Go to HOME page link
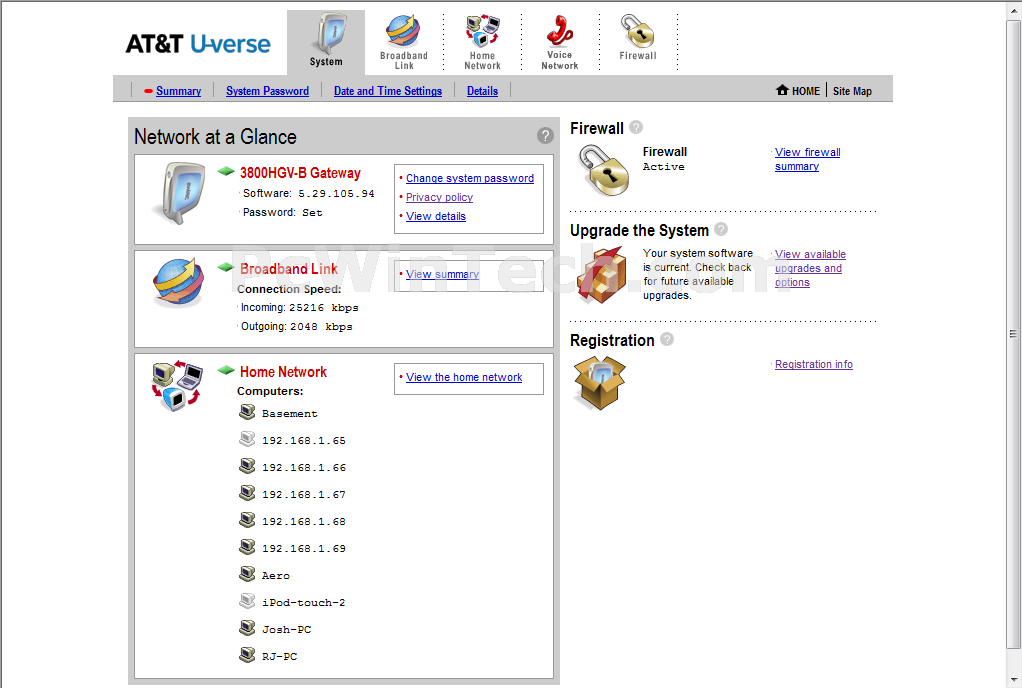 pyautogui.click(x=806, y=91)
